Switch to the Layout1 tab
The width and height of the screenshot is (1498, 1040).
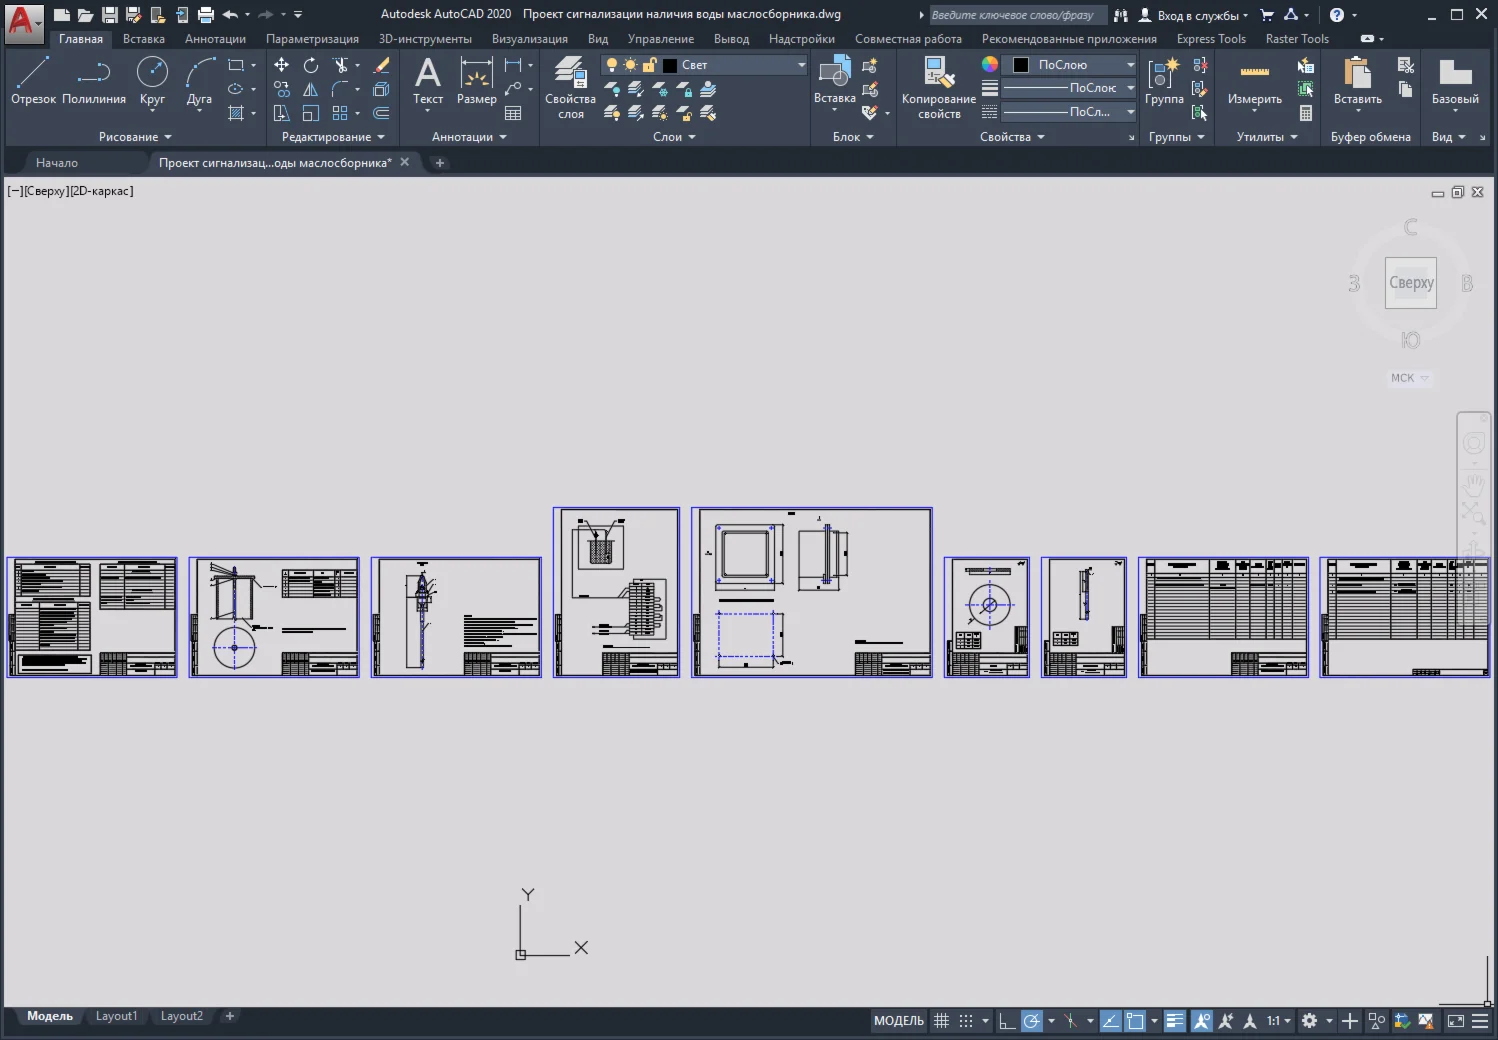(x=116, y=1016)
